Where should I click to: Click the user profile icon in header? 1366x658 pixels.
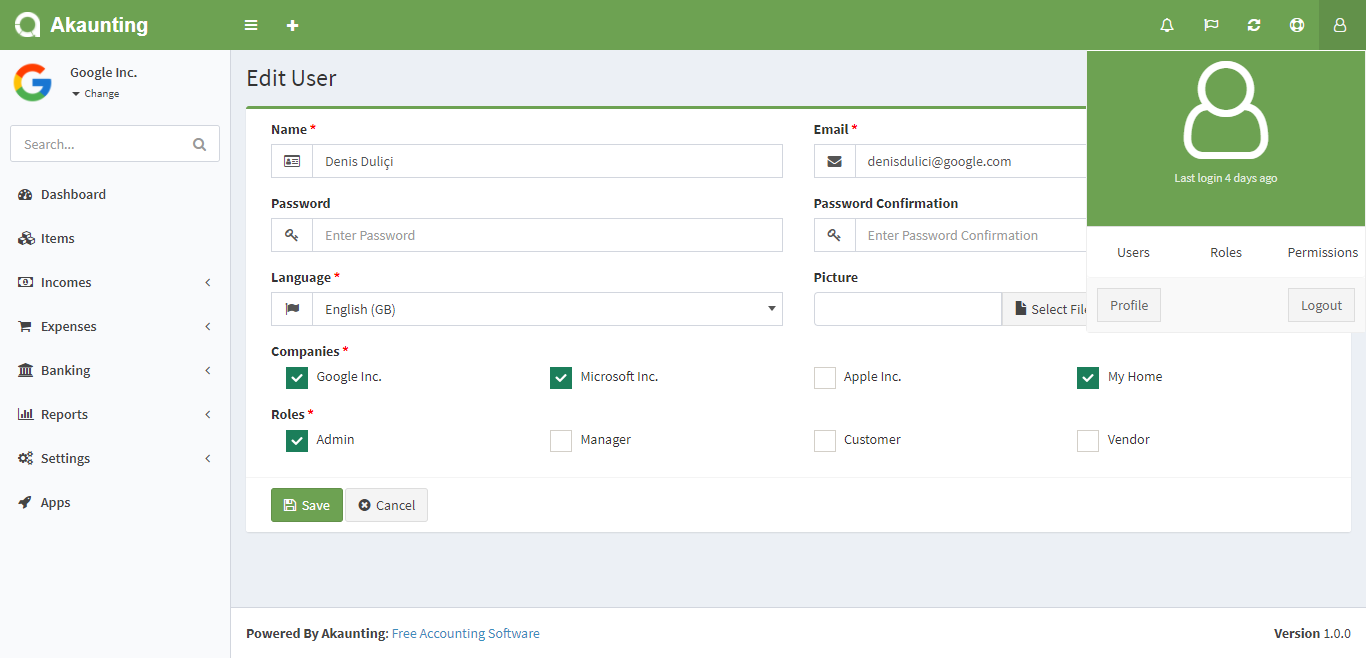click(x=1341, y=25)
